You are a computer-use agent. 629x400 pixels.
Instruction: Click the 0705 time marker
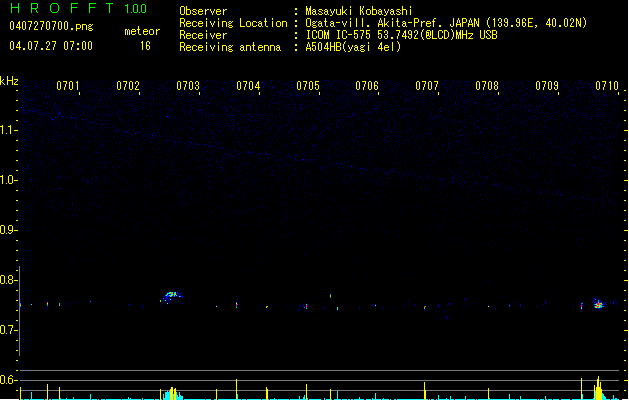[308, 86]
